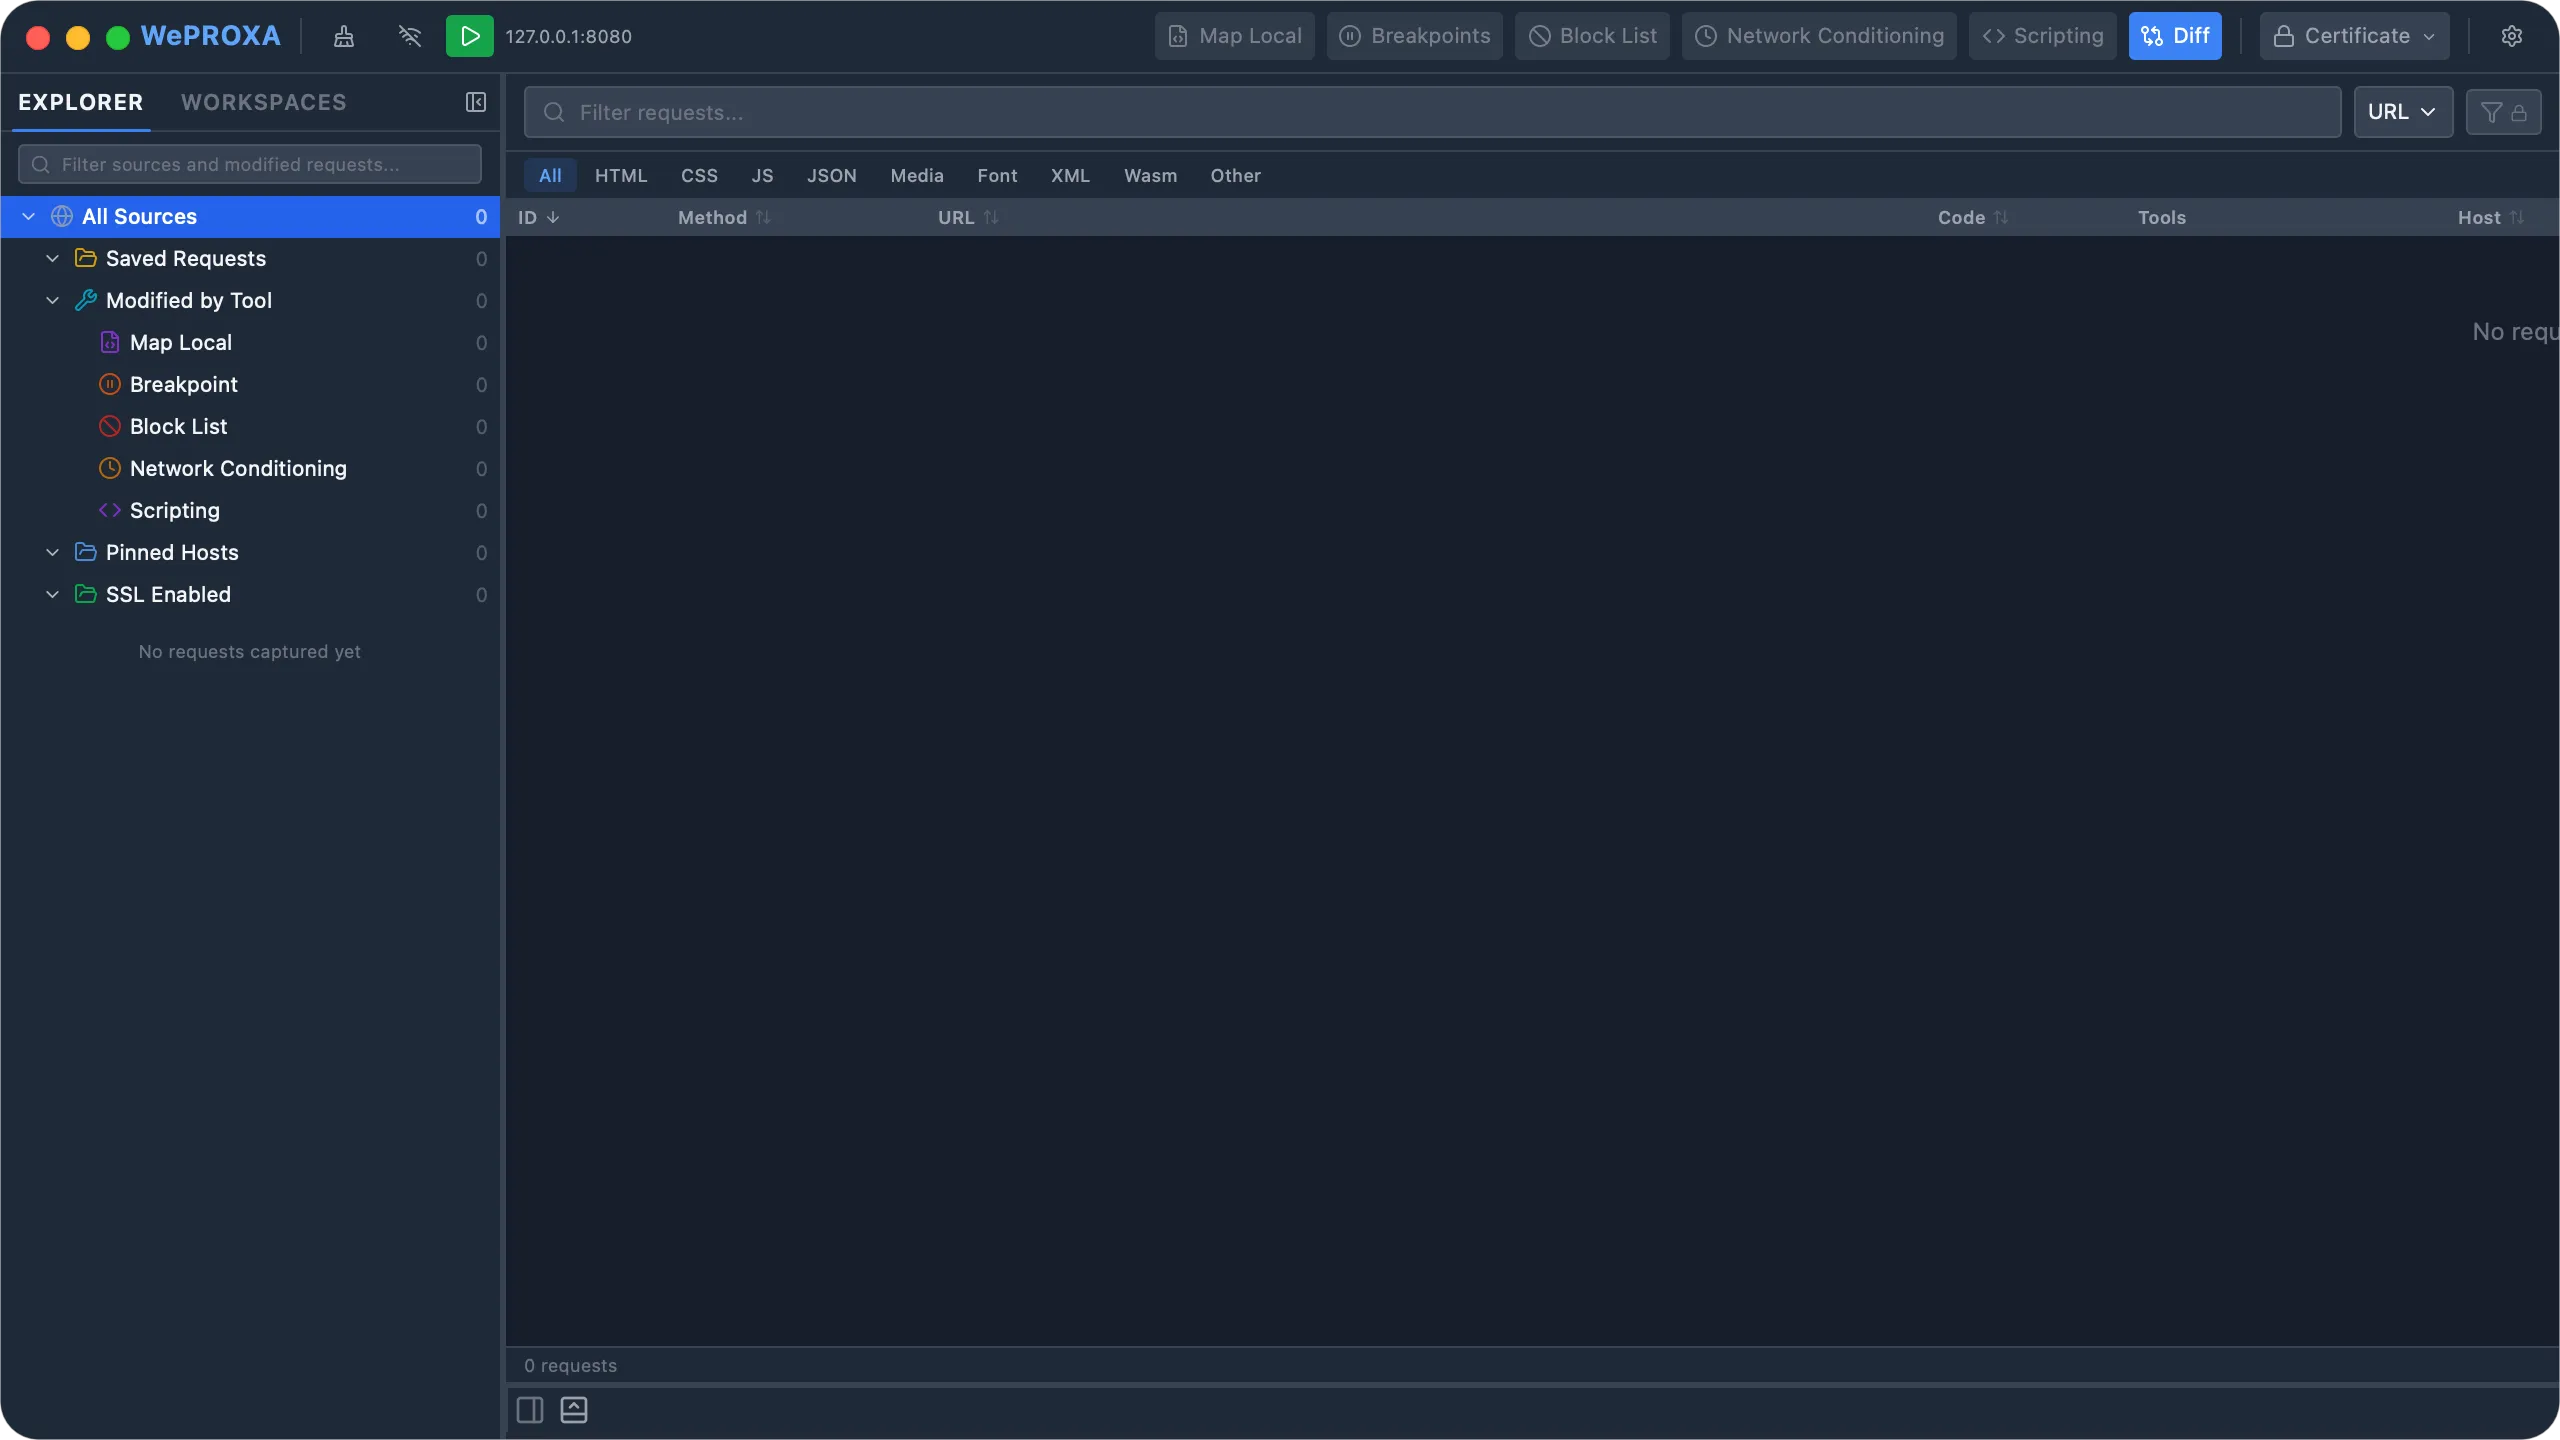Open the URL filter type dropdown
The height and width of the screenshot is (1440, 2560).
click(x=2403, y=112)
